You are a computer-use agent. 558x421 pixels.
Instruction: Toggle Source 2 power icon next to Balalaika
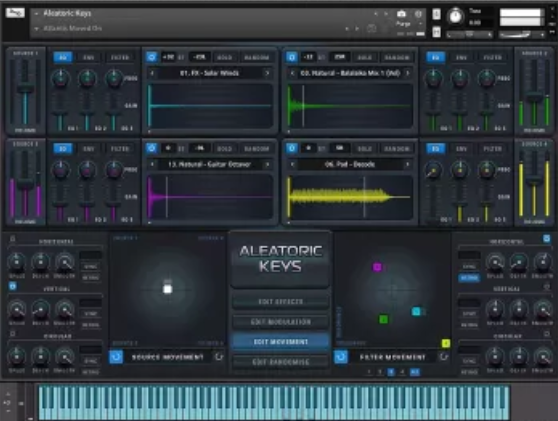(x=291, y=57)
